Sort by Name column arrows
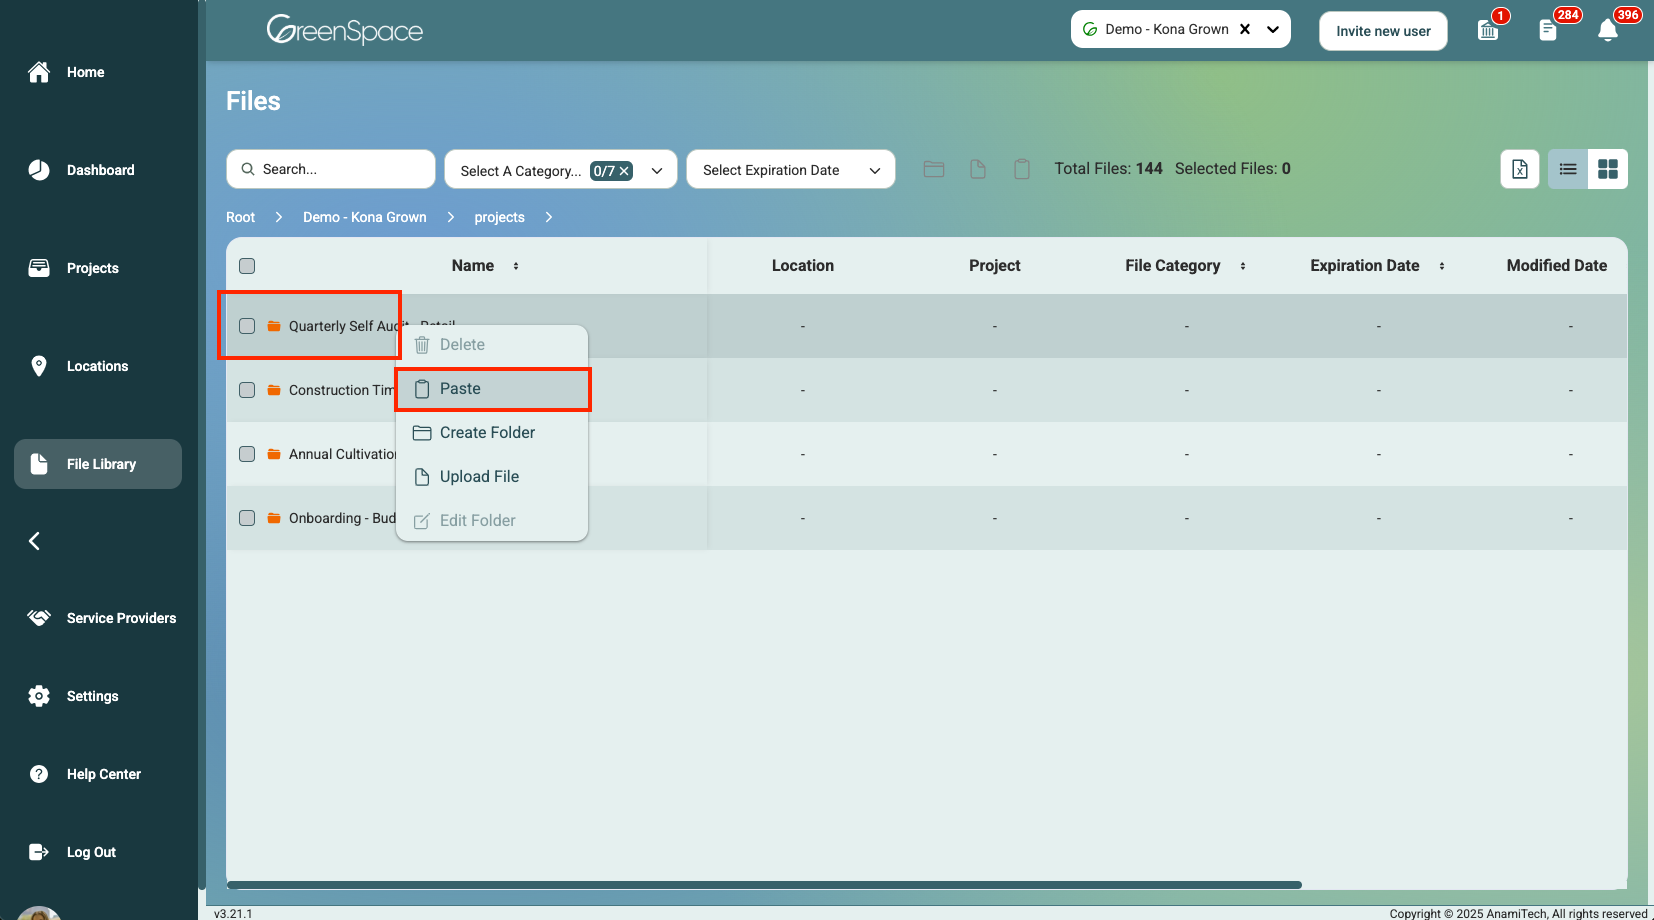 pos(516,266)
